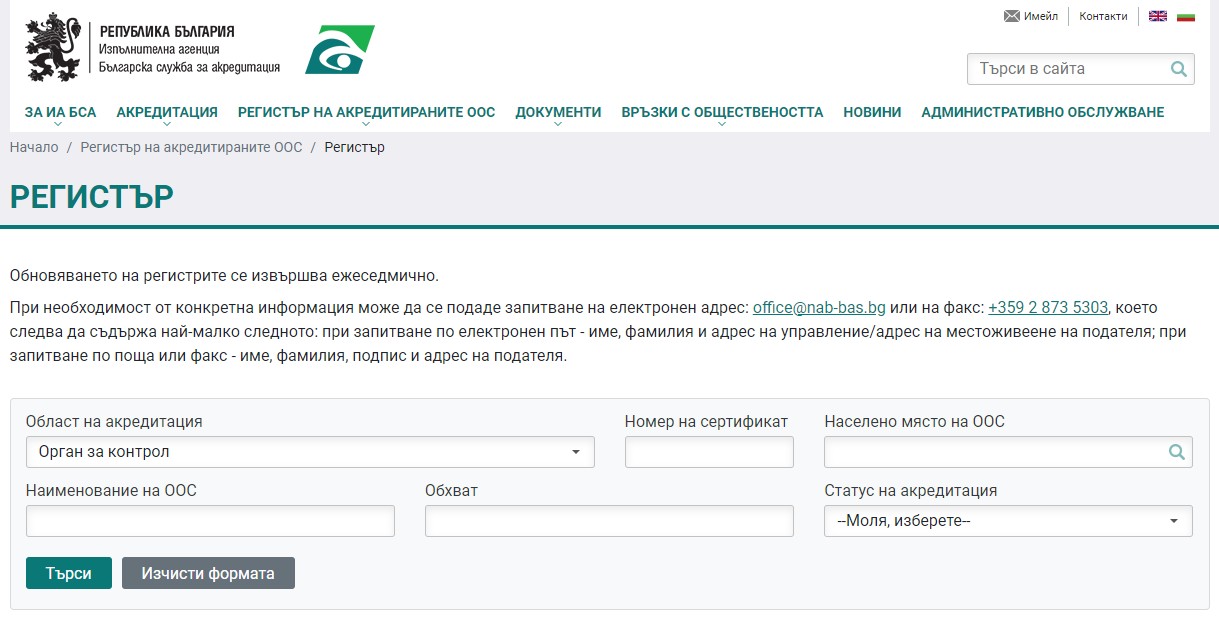
Task: Open the ДОКУМЕНТИ menu
Action: 558,112
